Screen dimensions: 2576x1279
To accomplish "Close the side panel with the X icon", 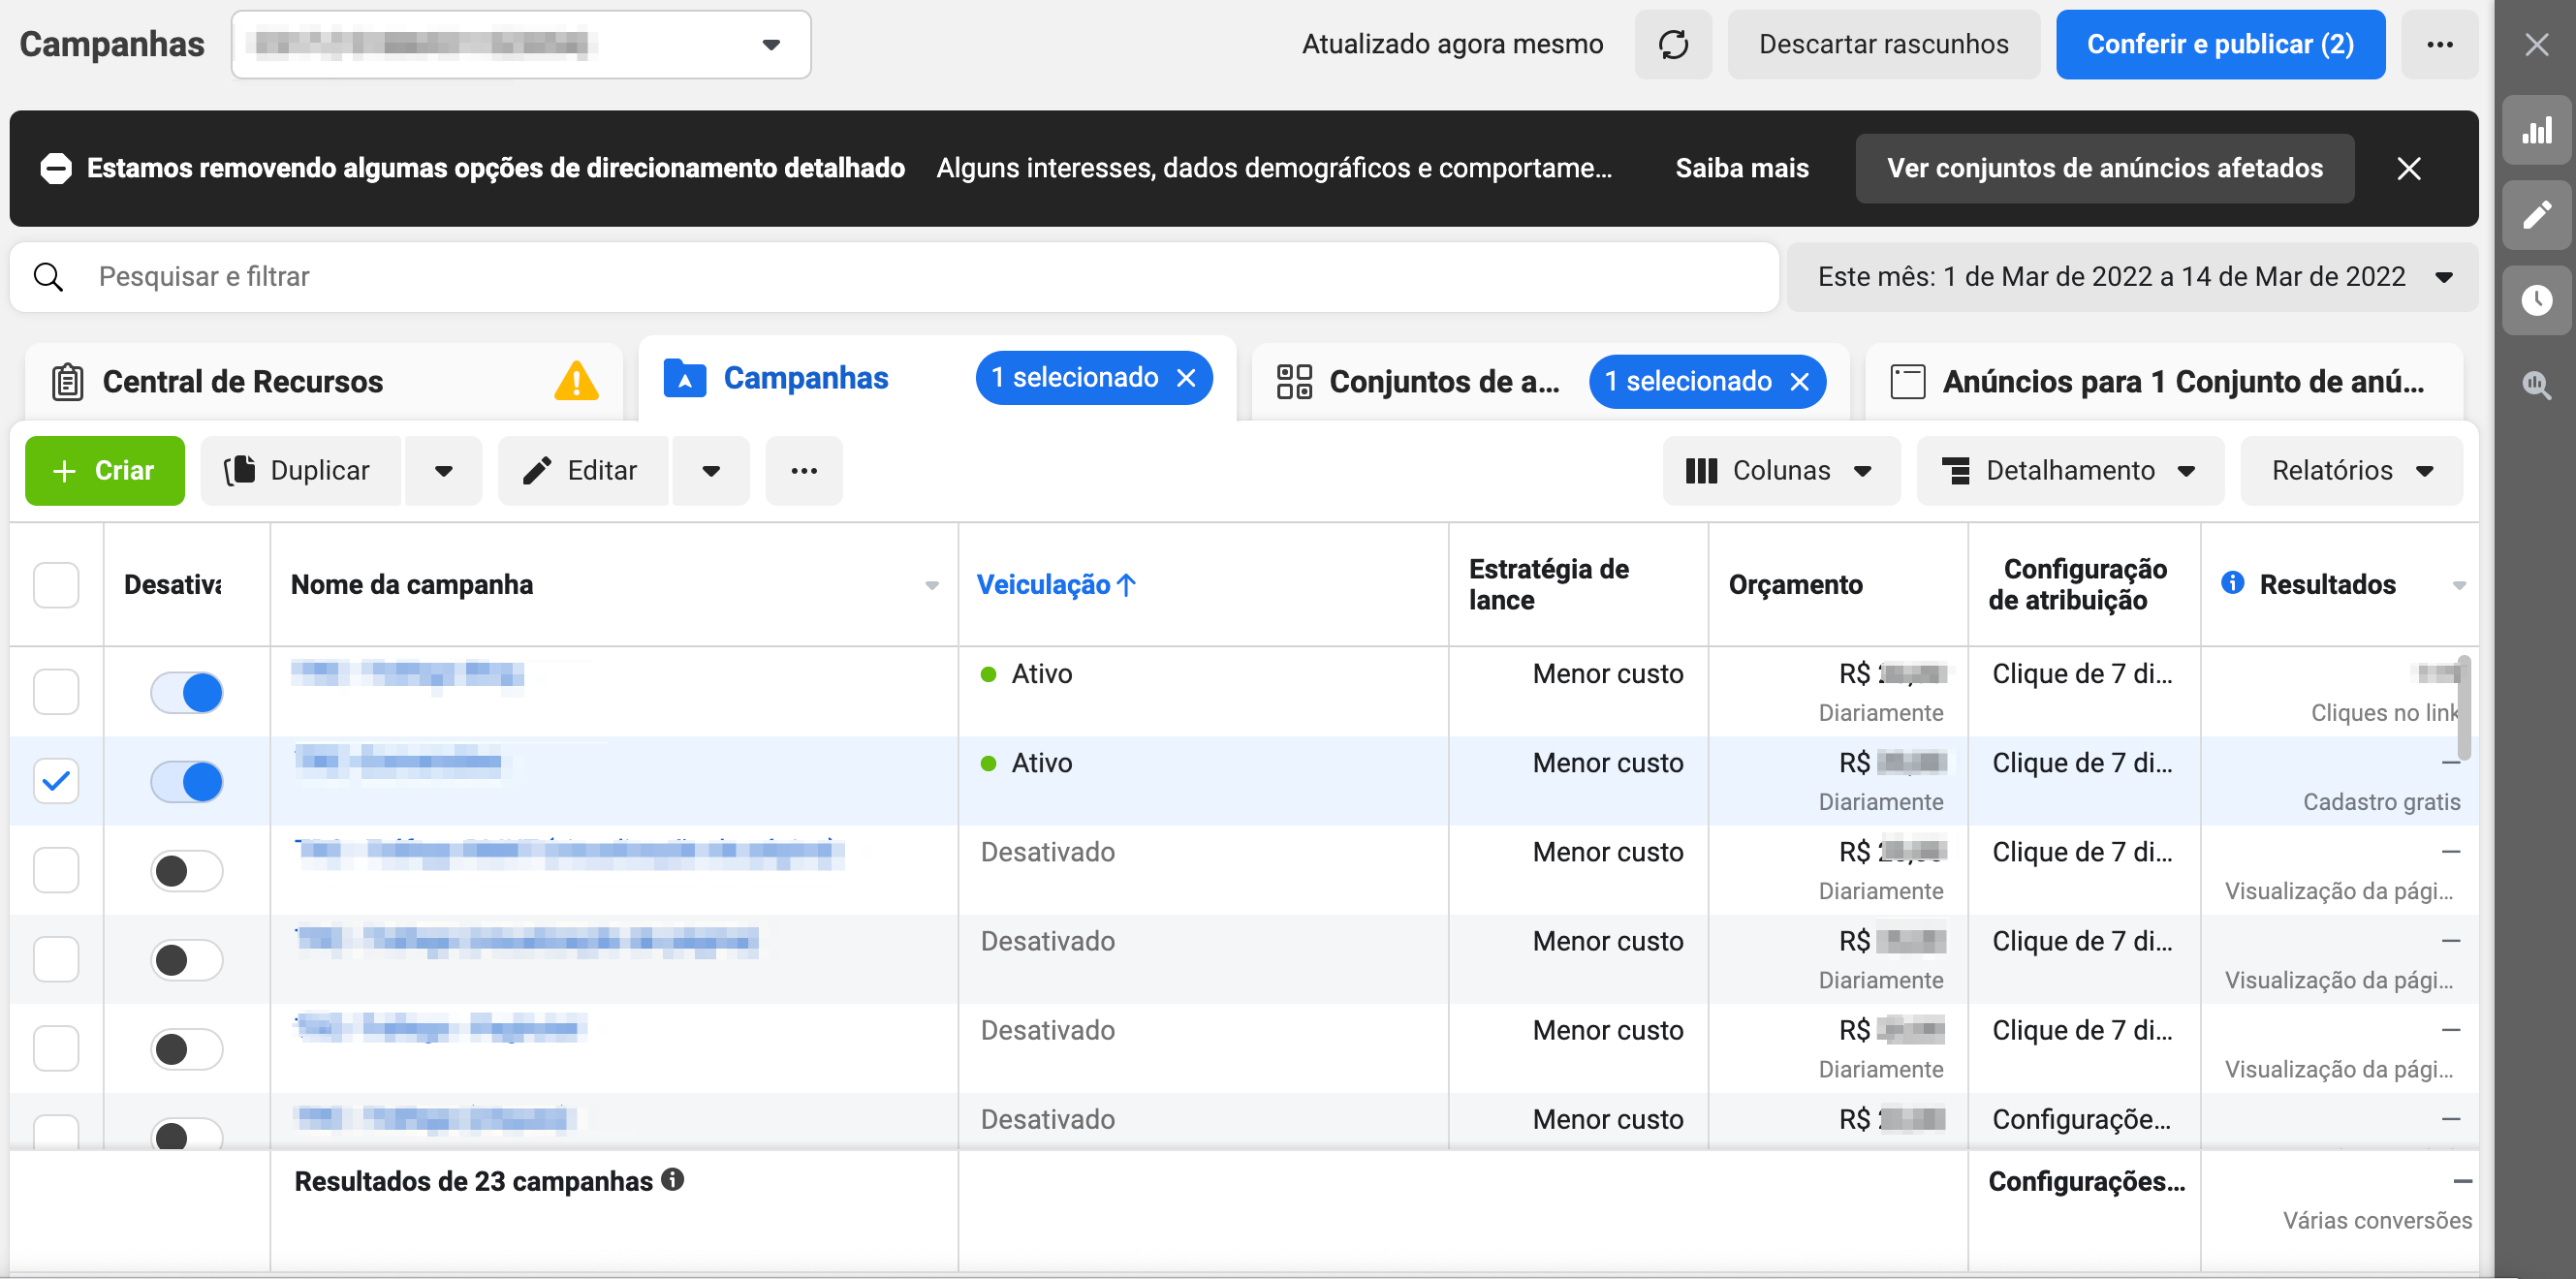I will (2536, 44).
